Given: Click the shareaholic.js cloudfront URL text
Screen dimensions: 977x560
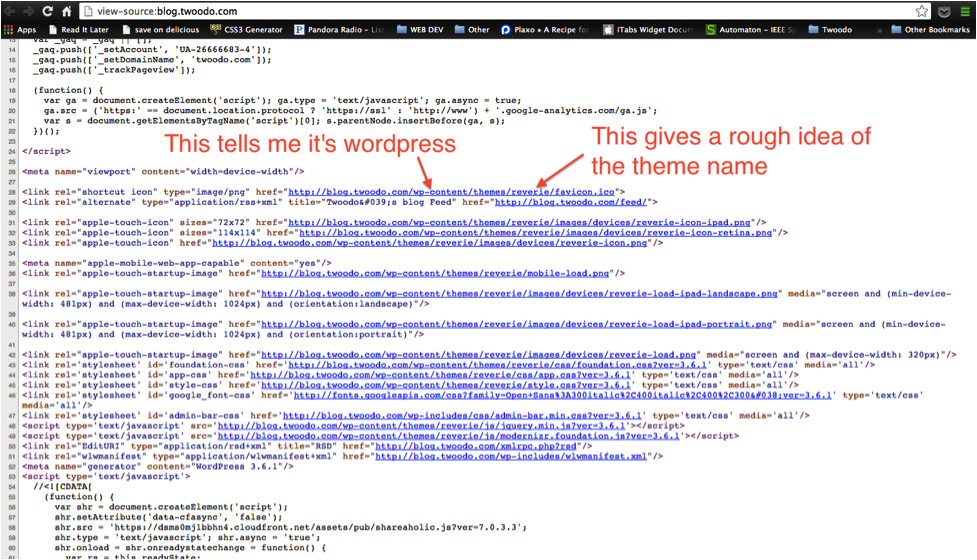Looking at the screenshot, I should click(x=319, y=527).
